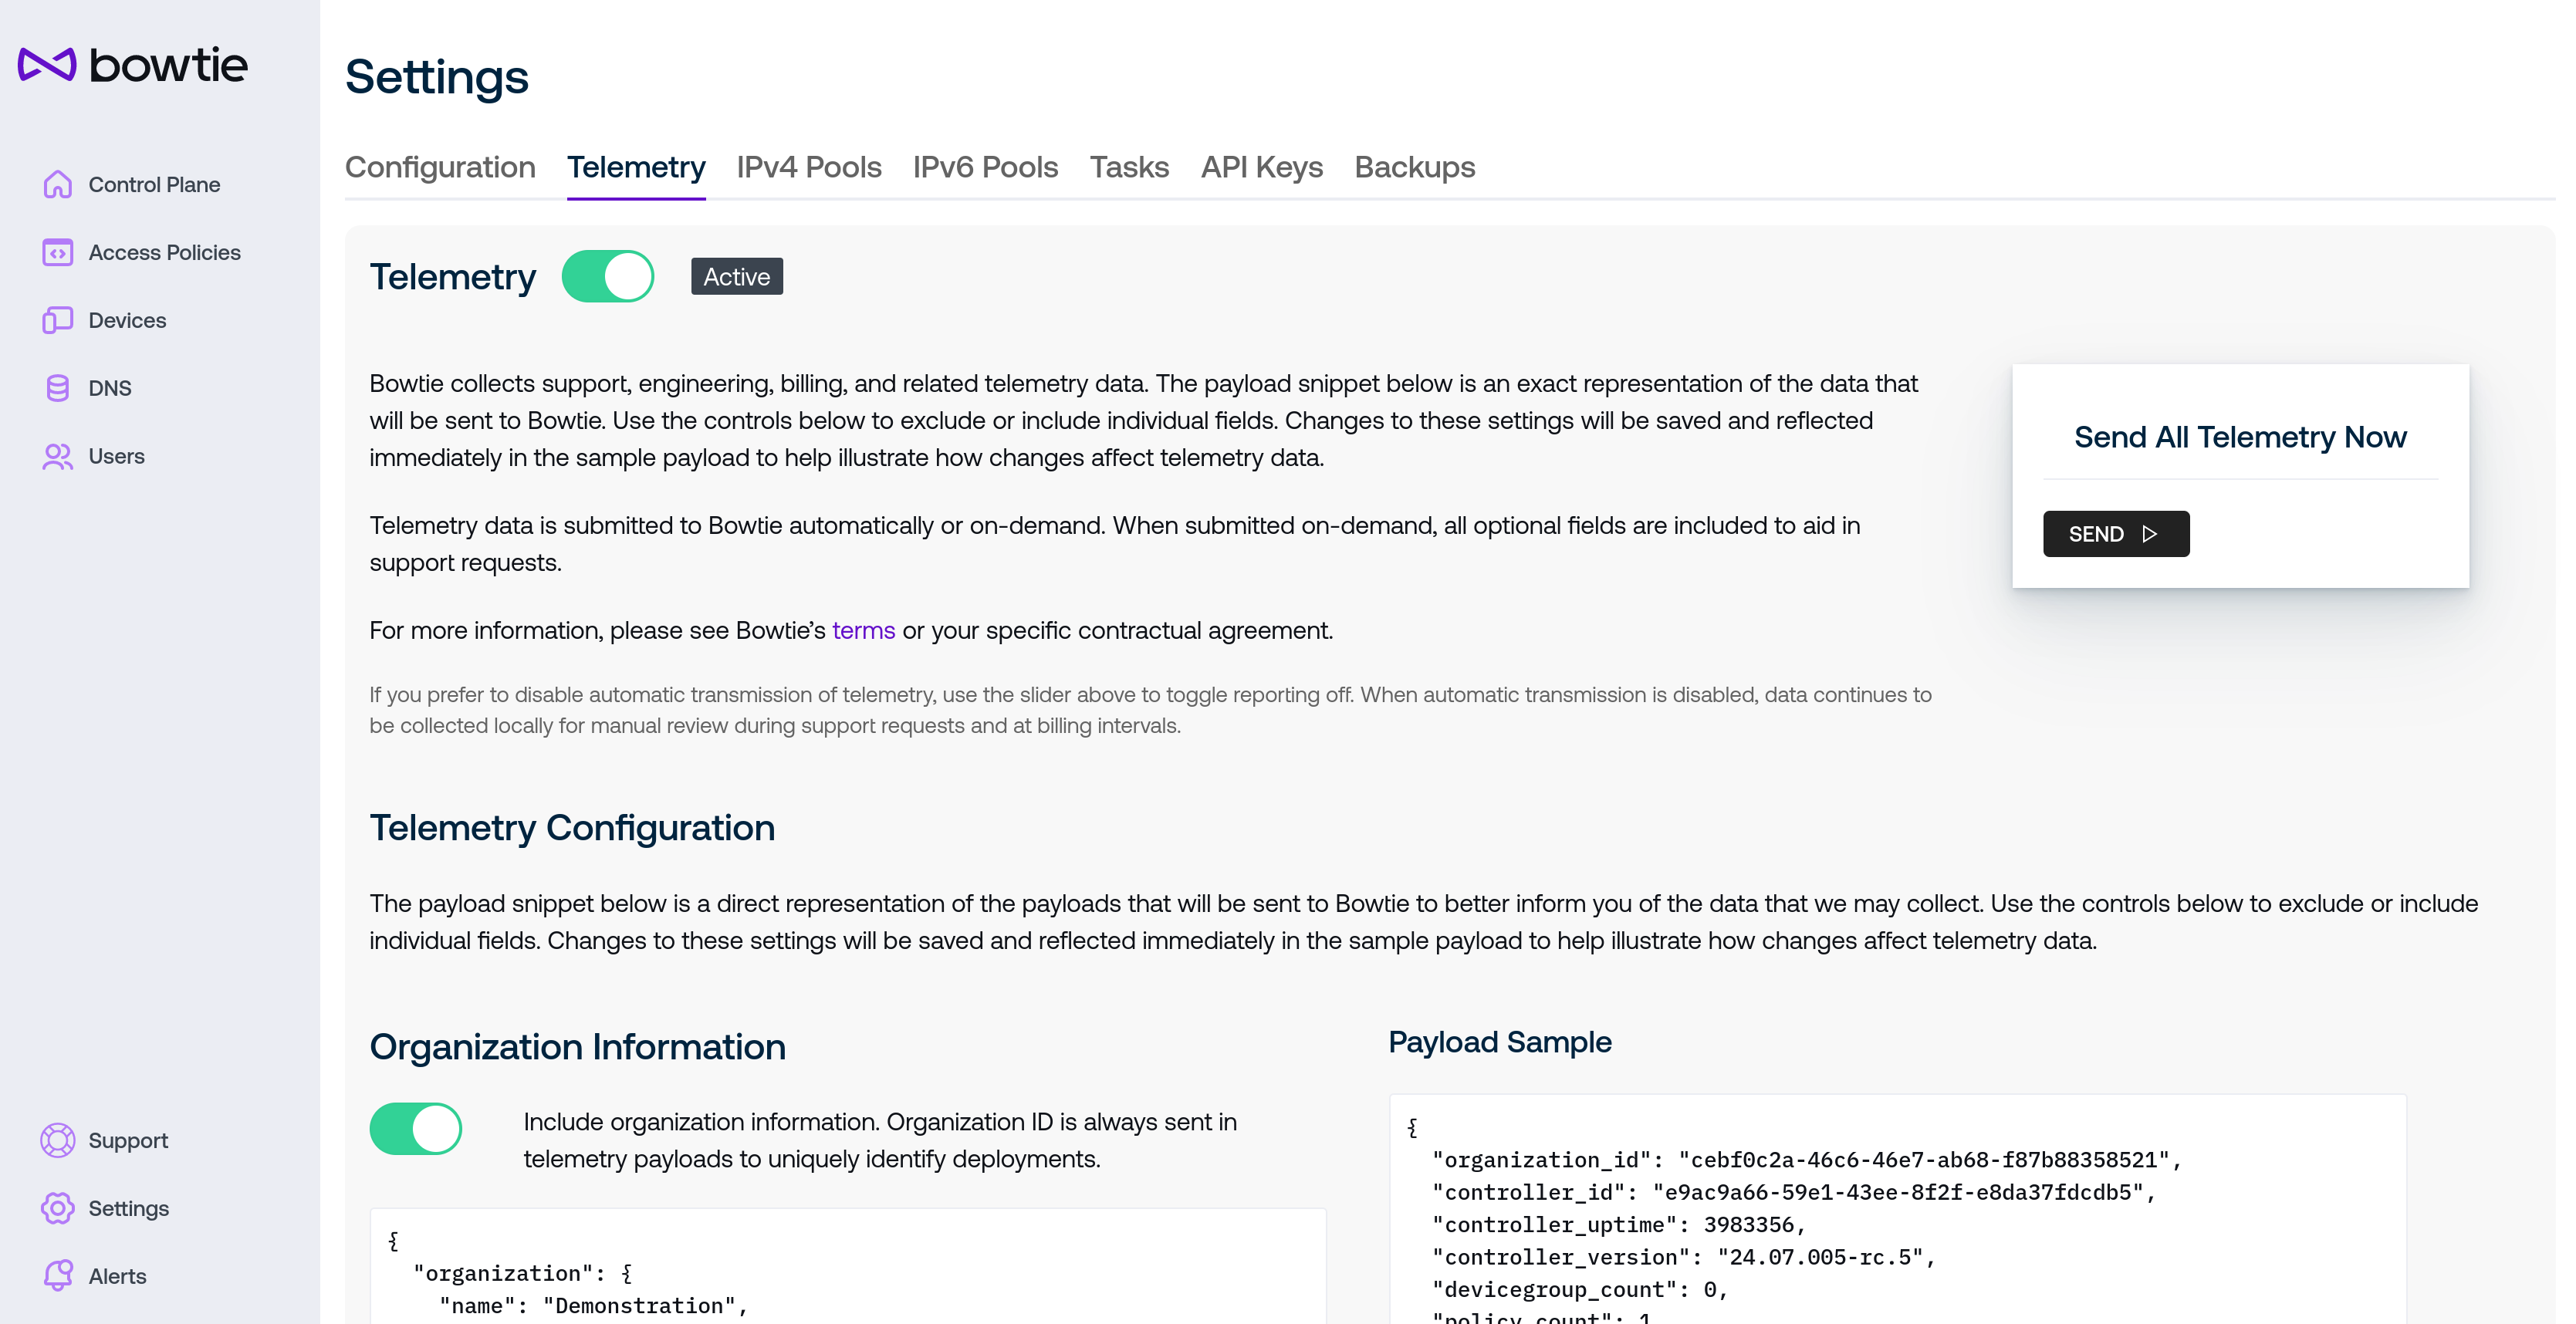The width and height of the screenshot is (2576, 1324).
Task: Switch to the IPv4 Pools tab
Action: coord(809,167)
